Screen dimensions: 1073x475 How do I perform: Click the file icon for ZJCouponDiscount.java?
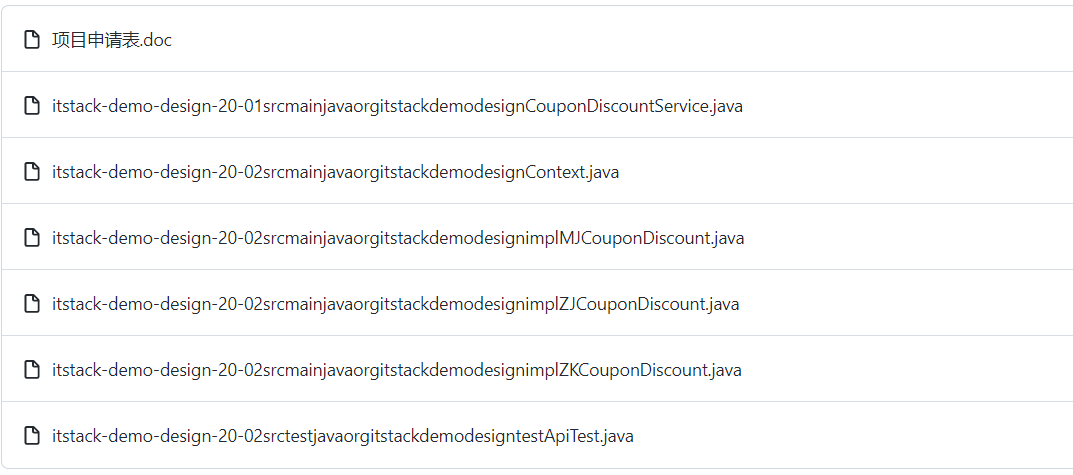[32, 304]
